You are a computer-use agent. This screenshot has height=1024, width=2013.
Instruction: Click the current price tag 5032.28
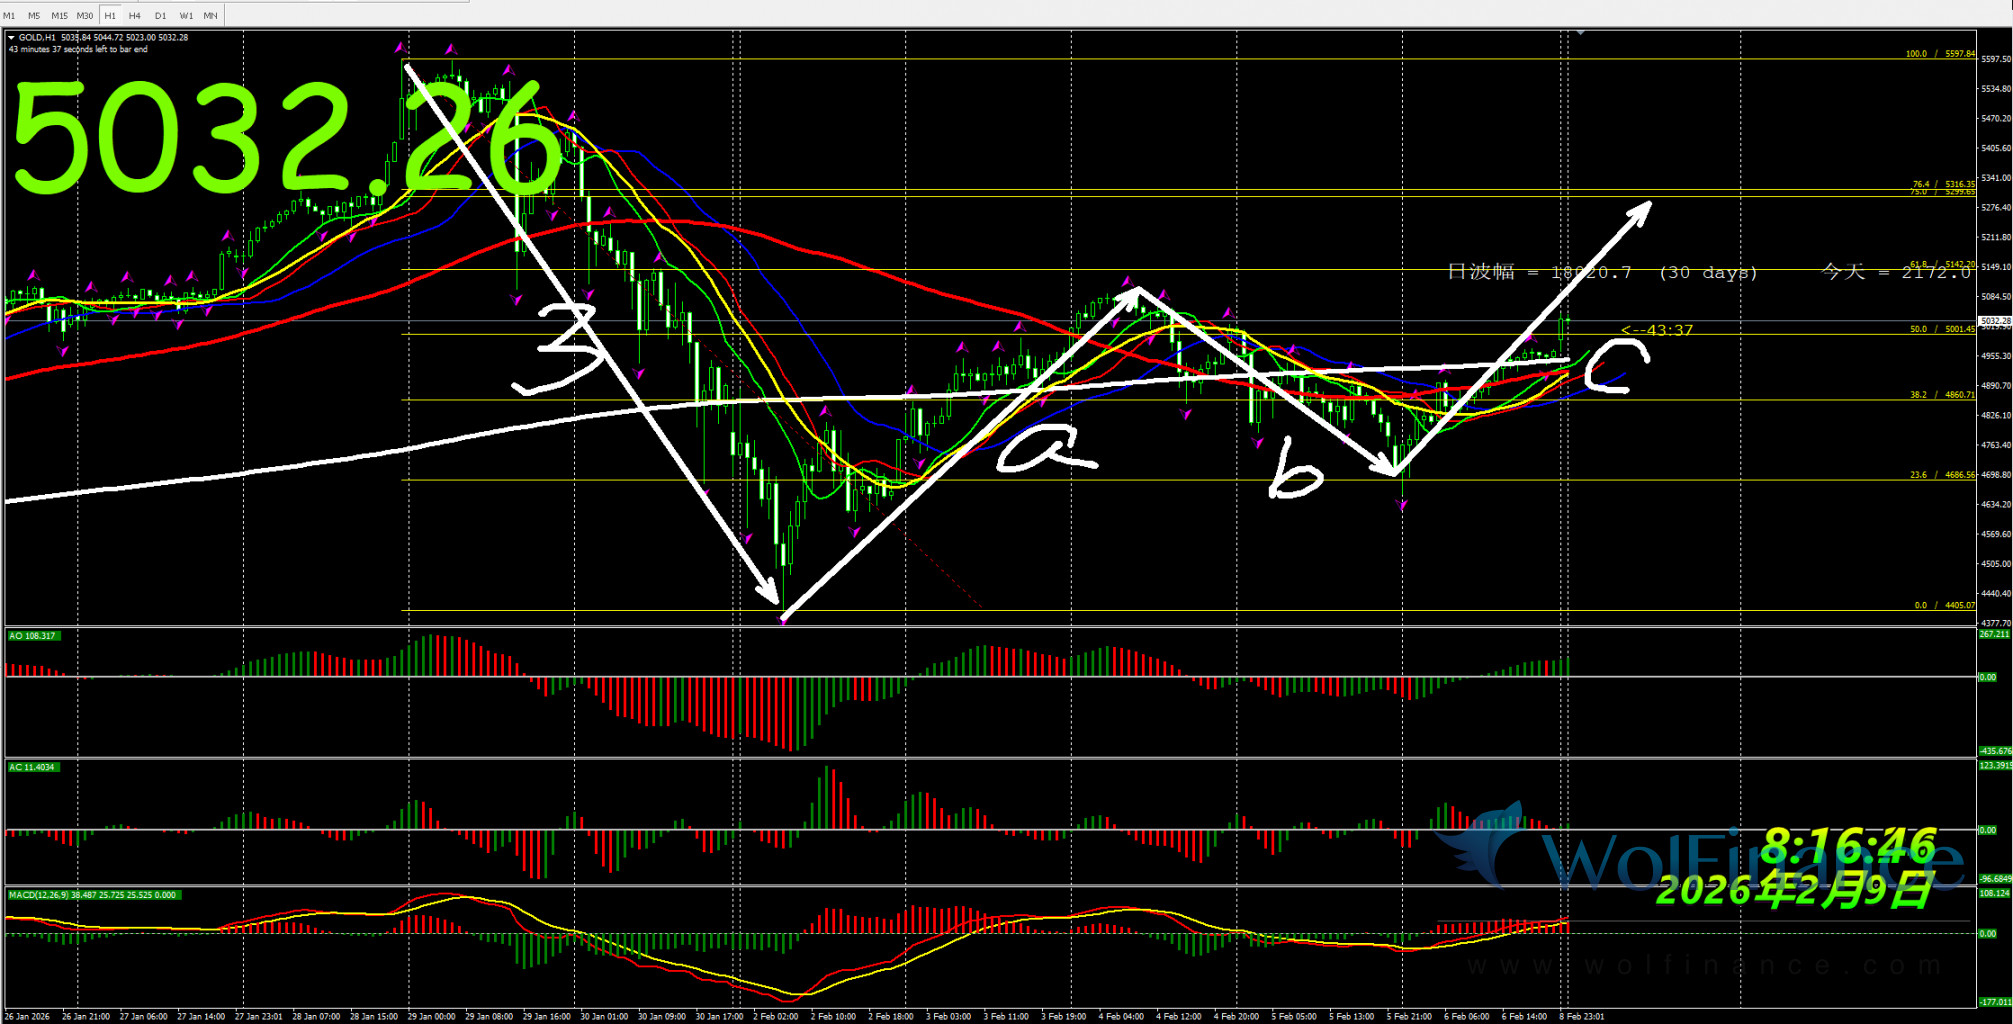[1994, 321]
